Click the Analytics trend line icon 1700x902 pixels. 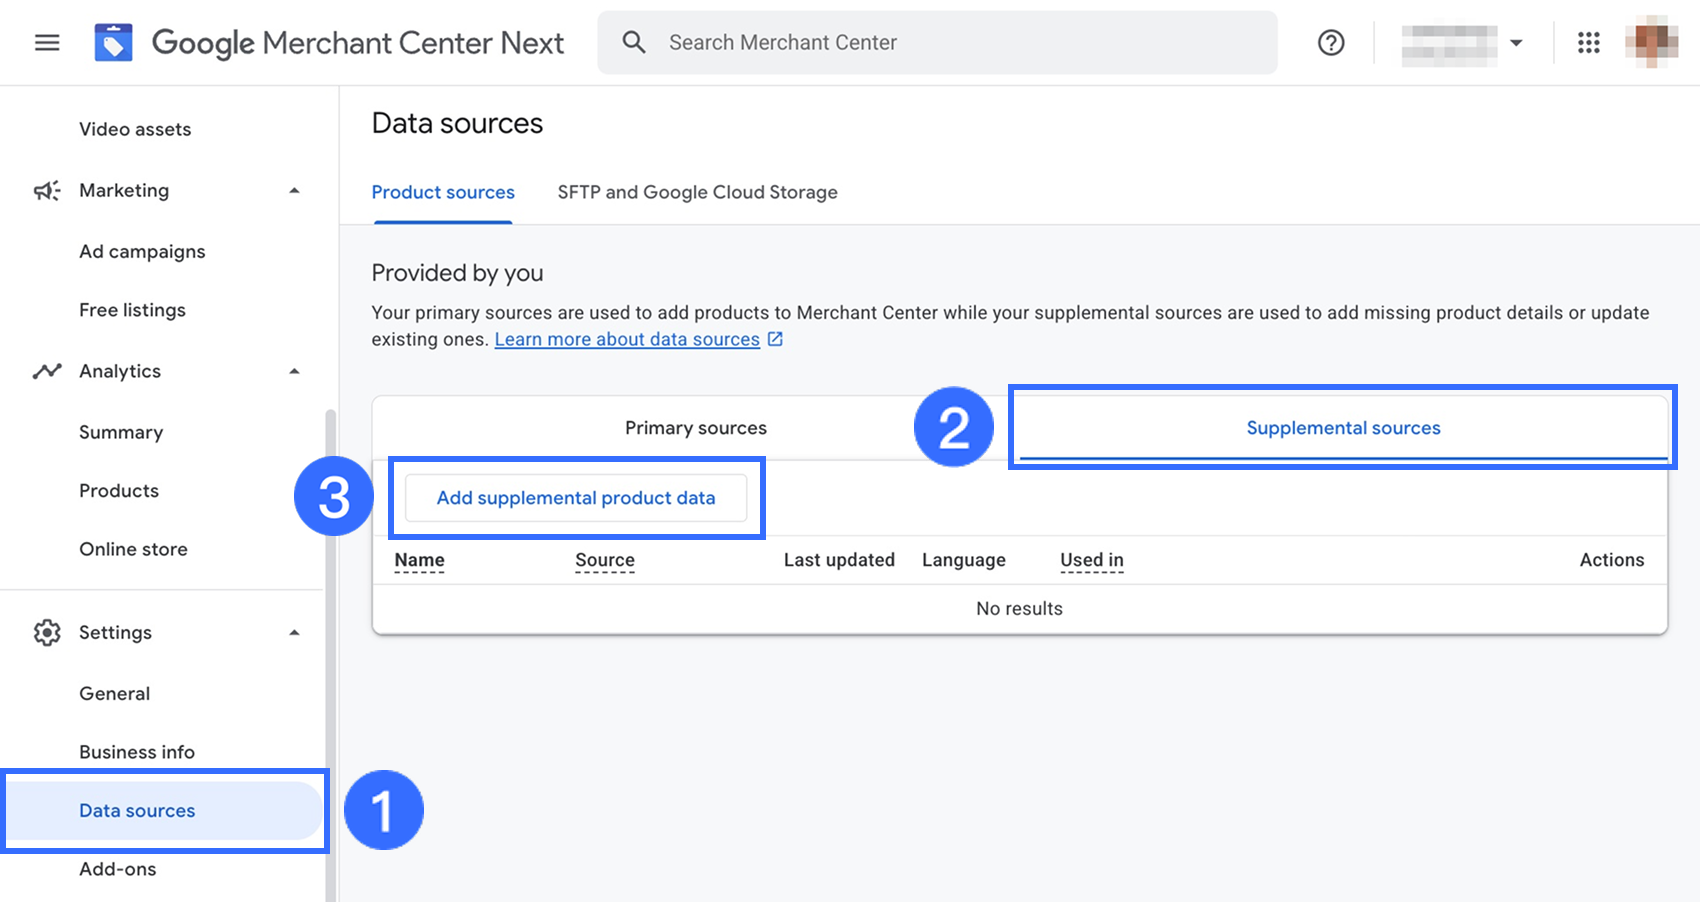47,372
